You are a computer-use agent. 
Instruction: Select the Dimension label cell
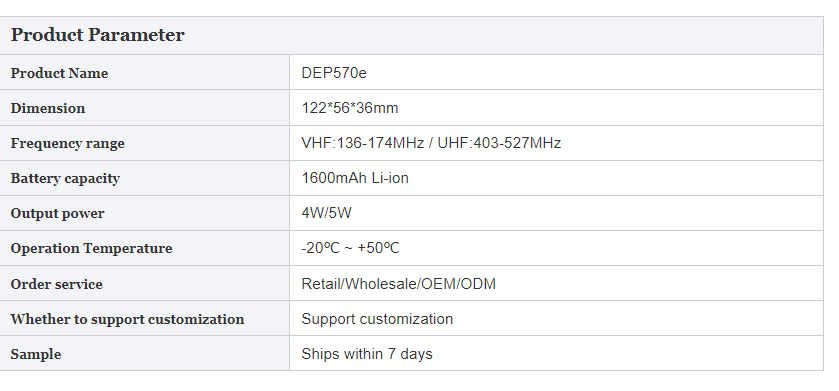click(x=144, y=108)
